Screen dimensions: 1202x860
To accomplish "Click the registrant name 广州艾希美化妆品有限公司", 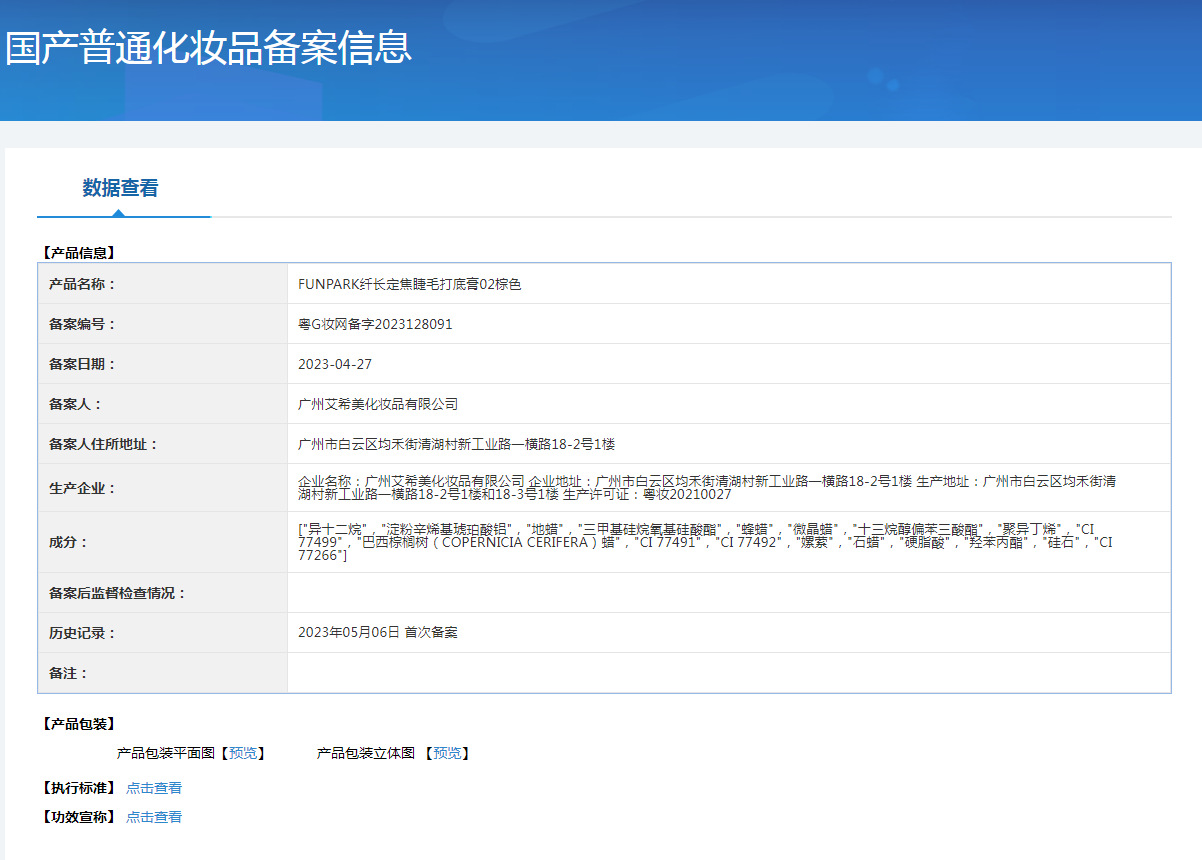I will coord(378,404).
